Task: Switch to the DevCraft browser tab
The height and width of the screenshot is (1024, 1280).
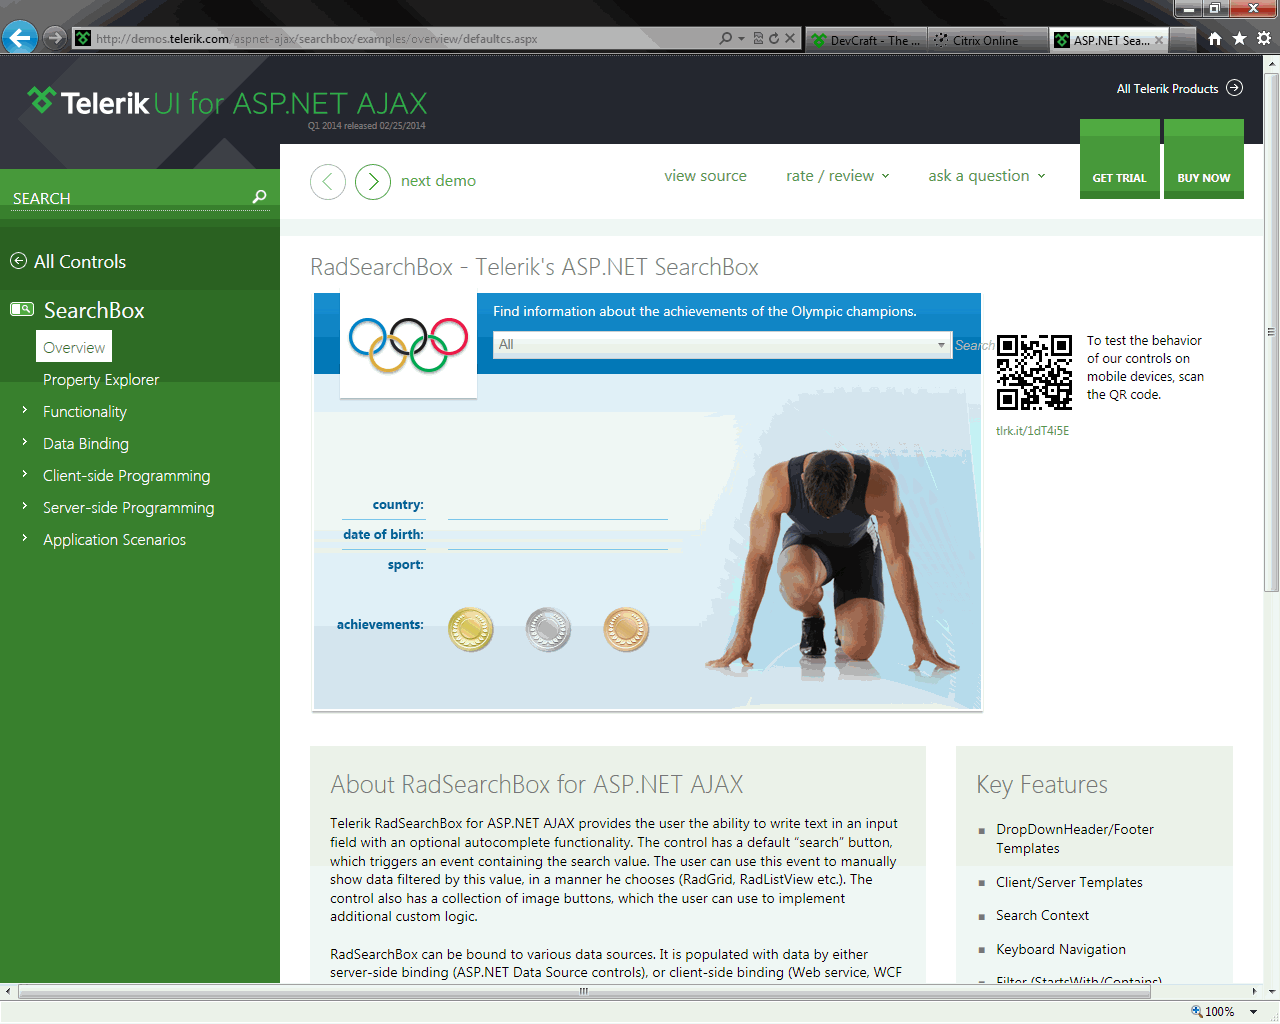Action: [866, 40]
